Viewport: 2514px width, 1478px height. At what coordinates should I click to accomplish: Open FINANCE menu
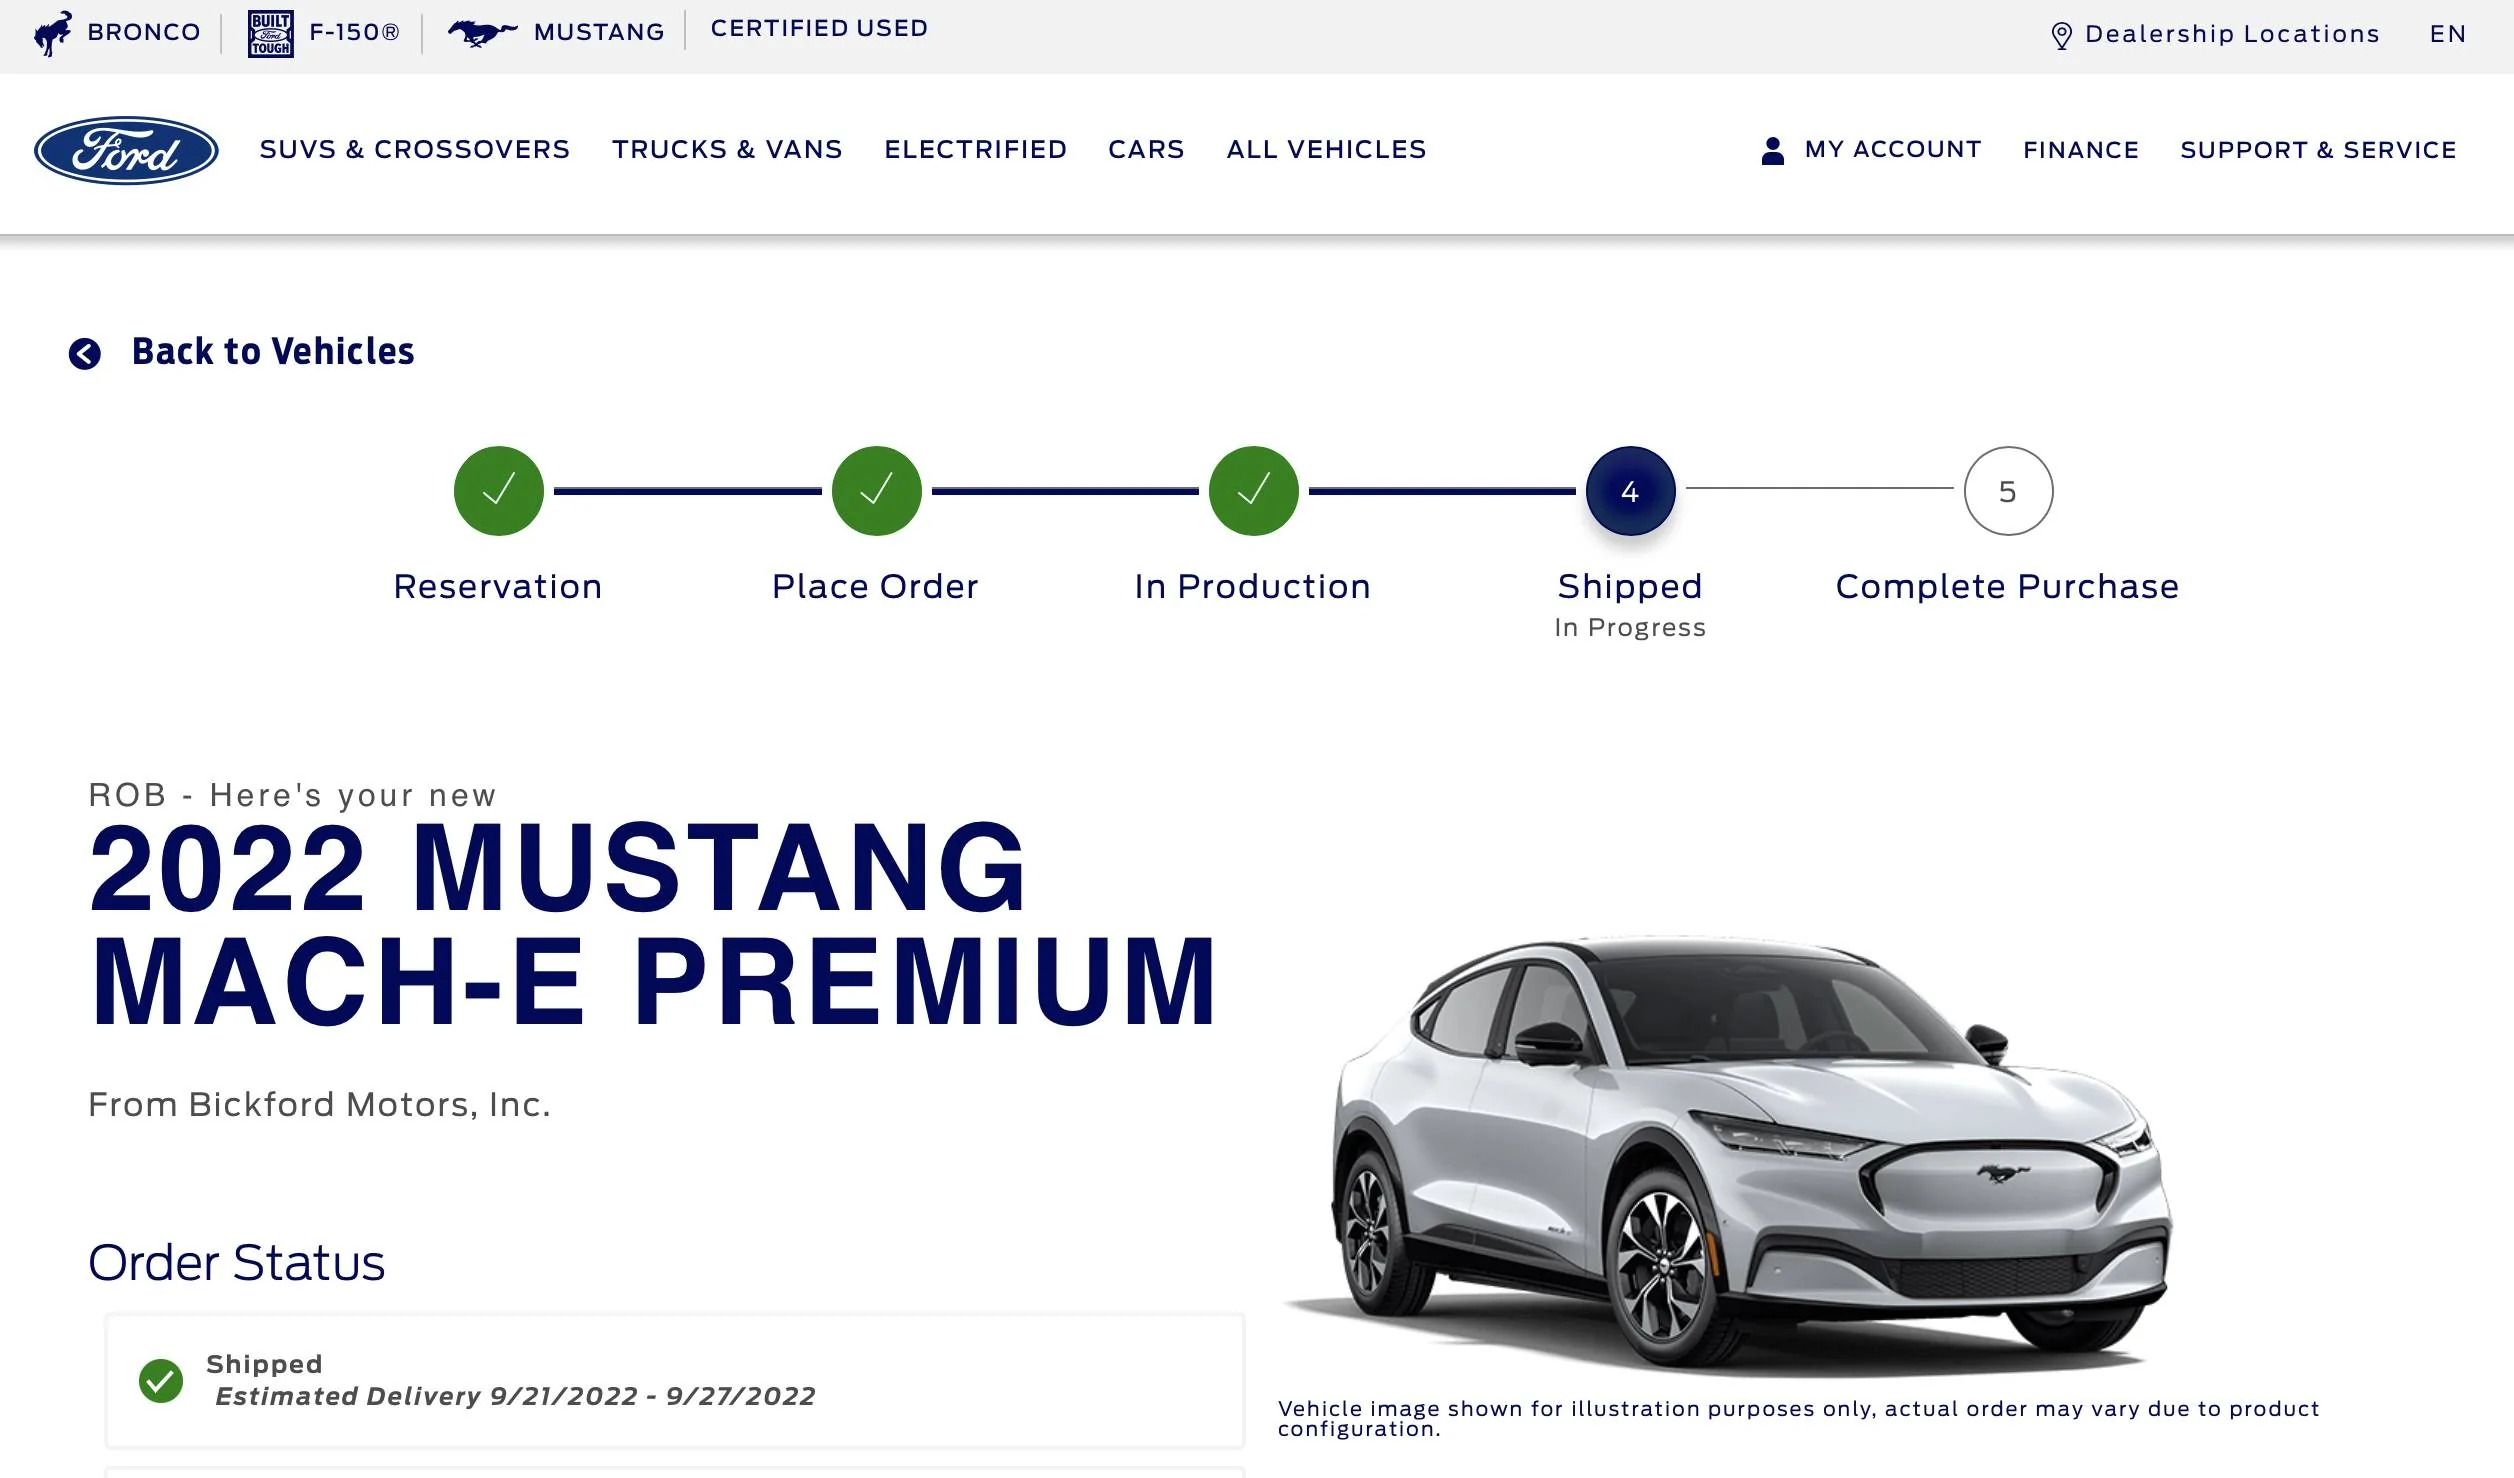[2081, 150]
